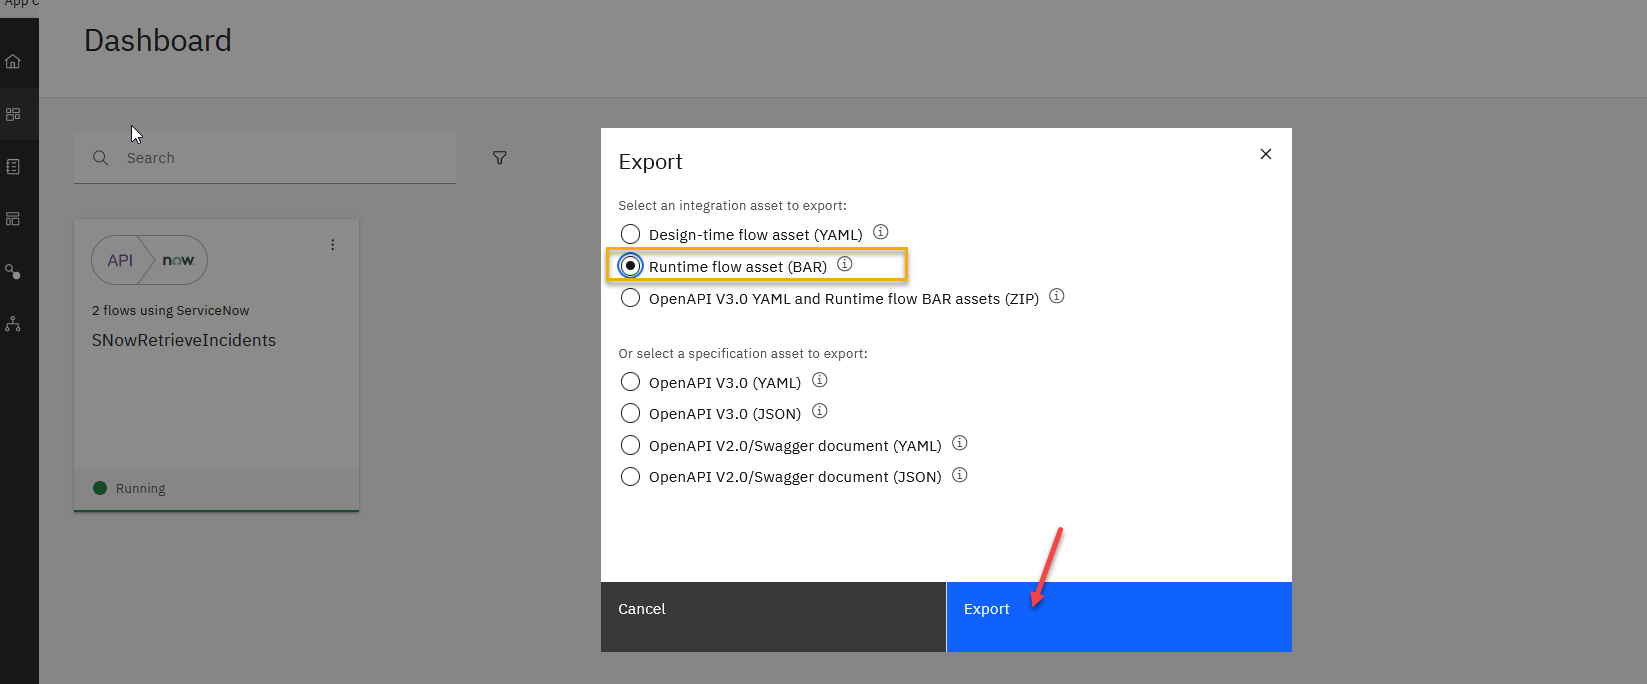Choose OpenAPI V2.0/Swagger document (JSON) radio
The image size is (1647, 684).
[630, 477]
